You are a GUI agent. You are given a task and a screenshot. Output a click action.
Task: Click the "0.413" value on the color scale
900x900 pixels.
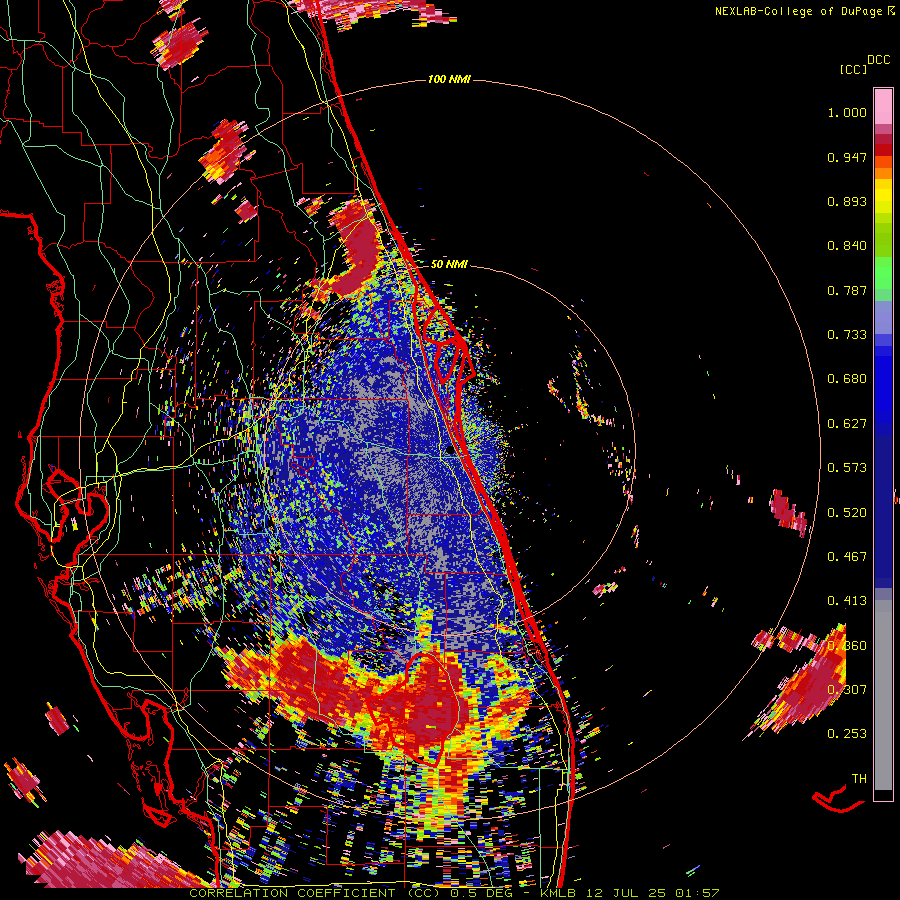[847, 601]
